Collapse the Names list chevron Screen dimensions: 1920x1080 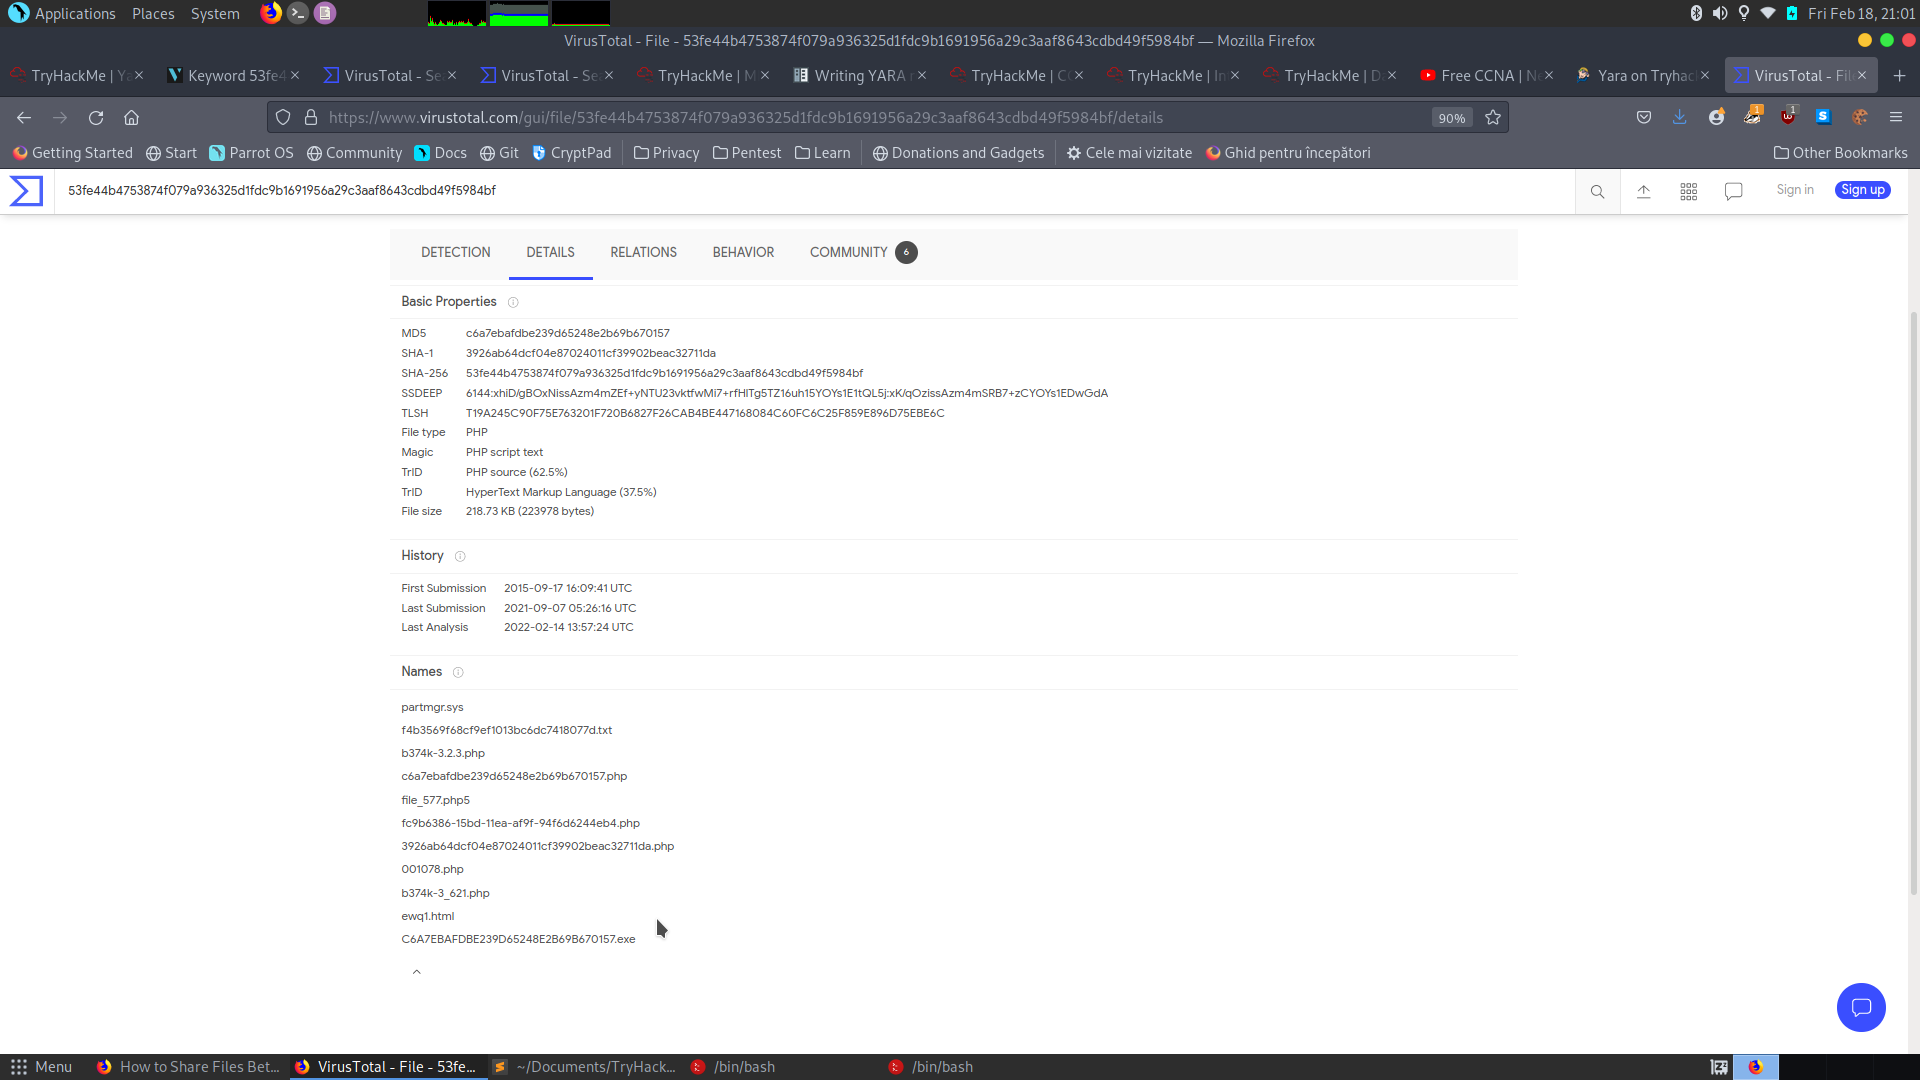pyautogui.click(x=417, y=972)
